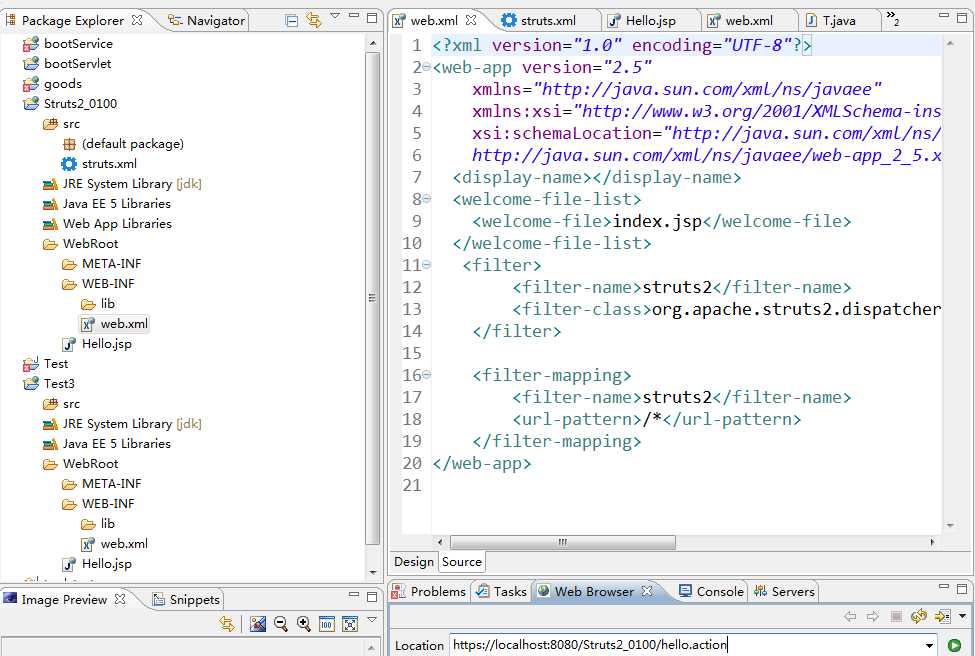Close the Web Browser view tab
Viewport: 975px width, 656px height.
click(x=647, y=591)
